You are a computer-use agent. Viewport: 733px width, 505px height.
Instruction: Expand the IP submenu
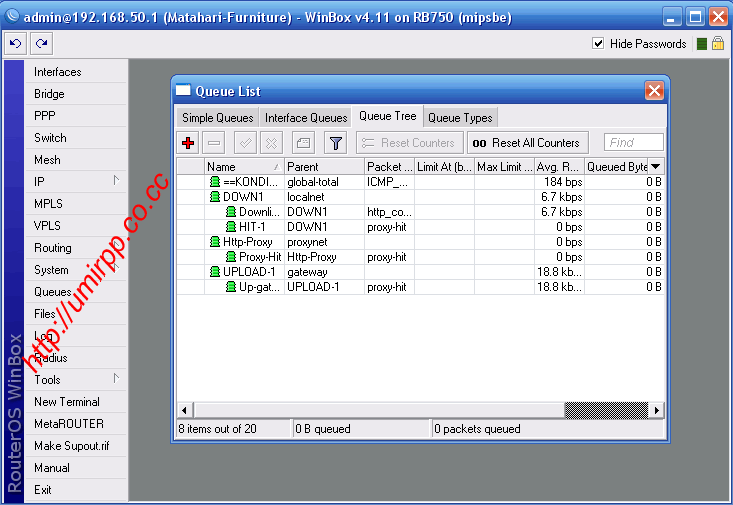tap(116, 180)
